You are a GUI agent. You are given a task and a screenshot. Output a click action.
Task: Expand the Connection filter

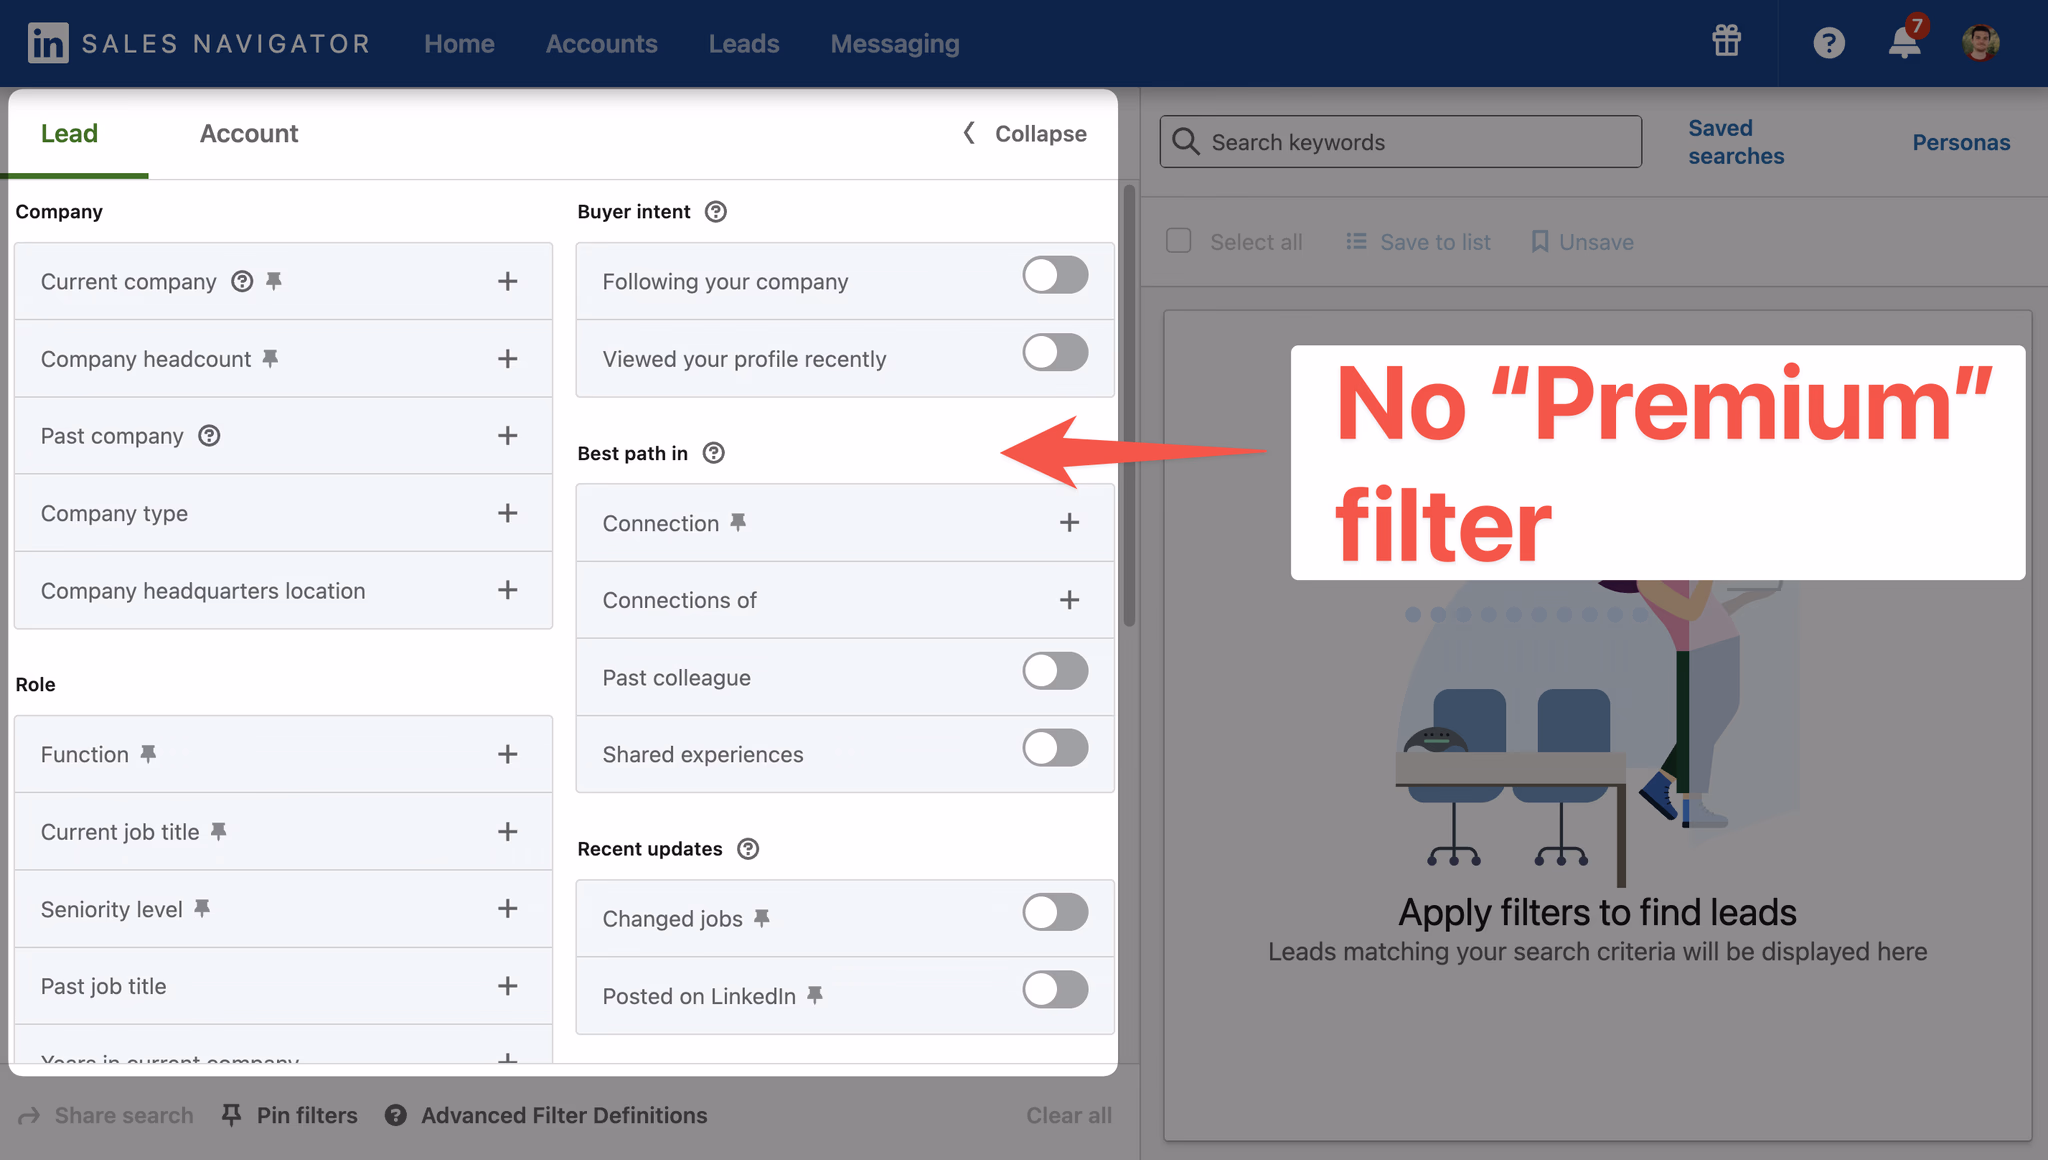pos(1069,522)
